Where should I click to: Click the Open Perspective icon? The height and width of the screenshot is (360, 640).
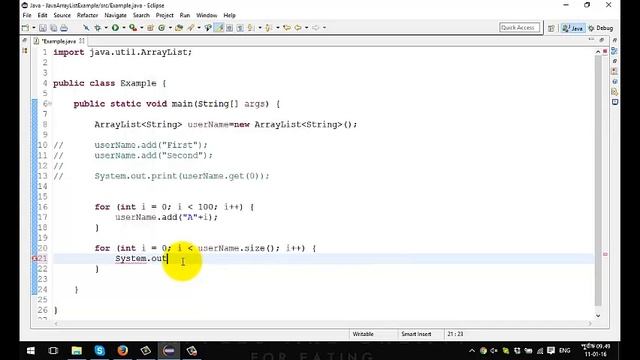tap(551, 28)
